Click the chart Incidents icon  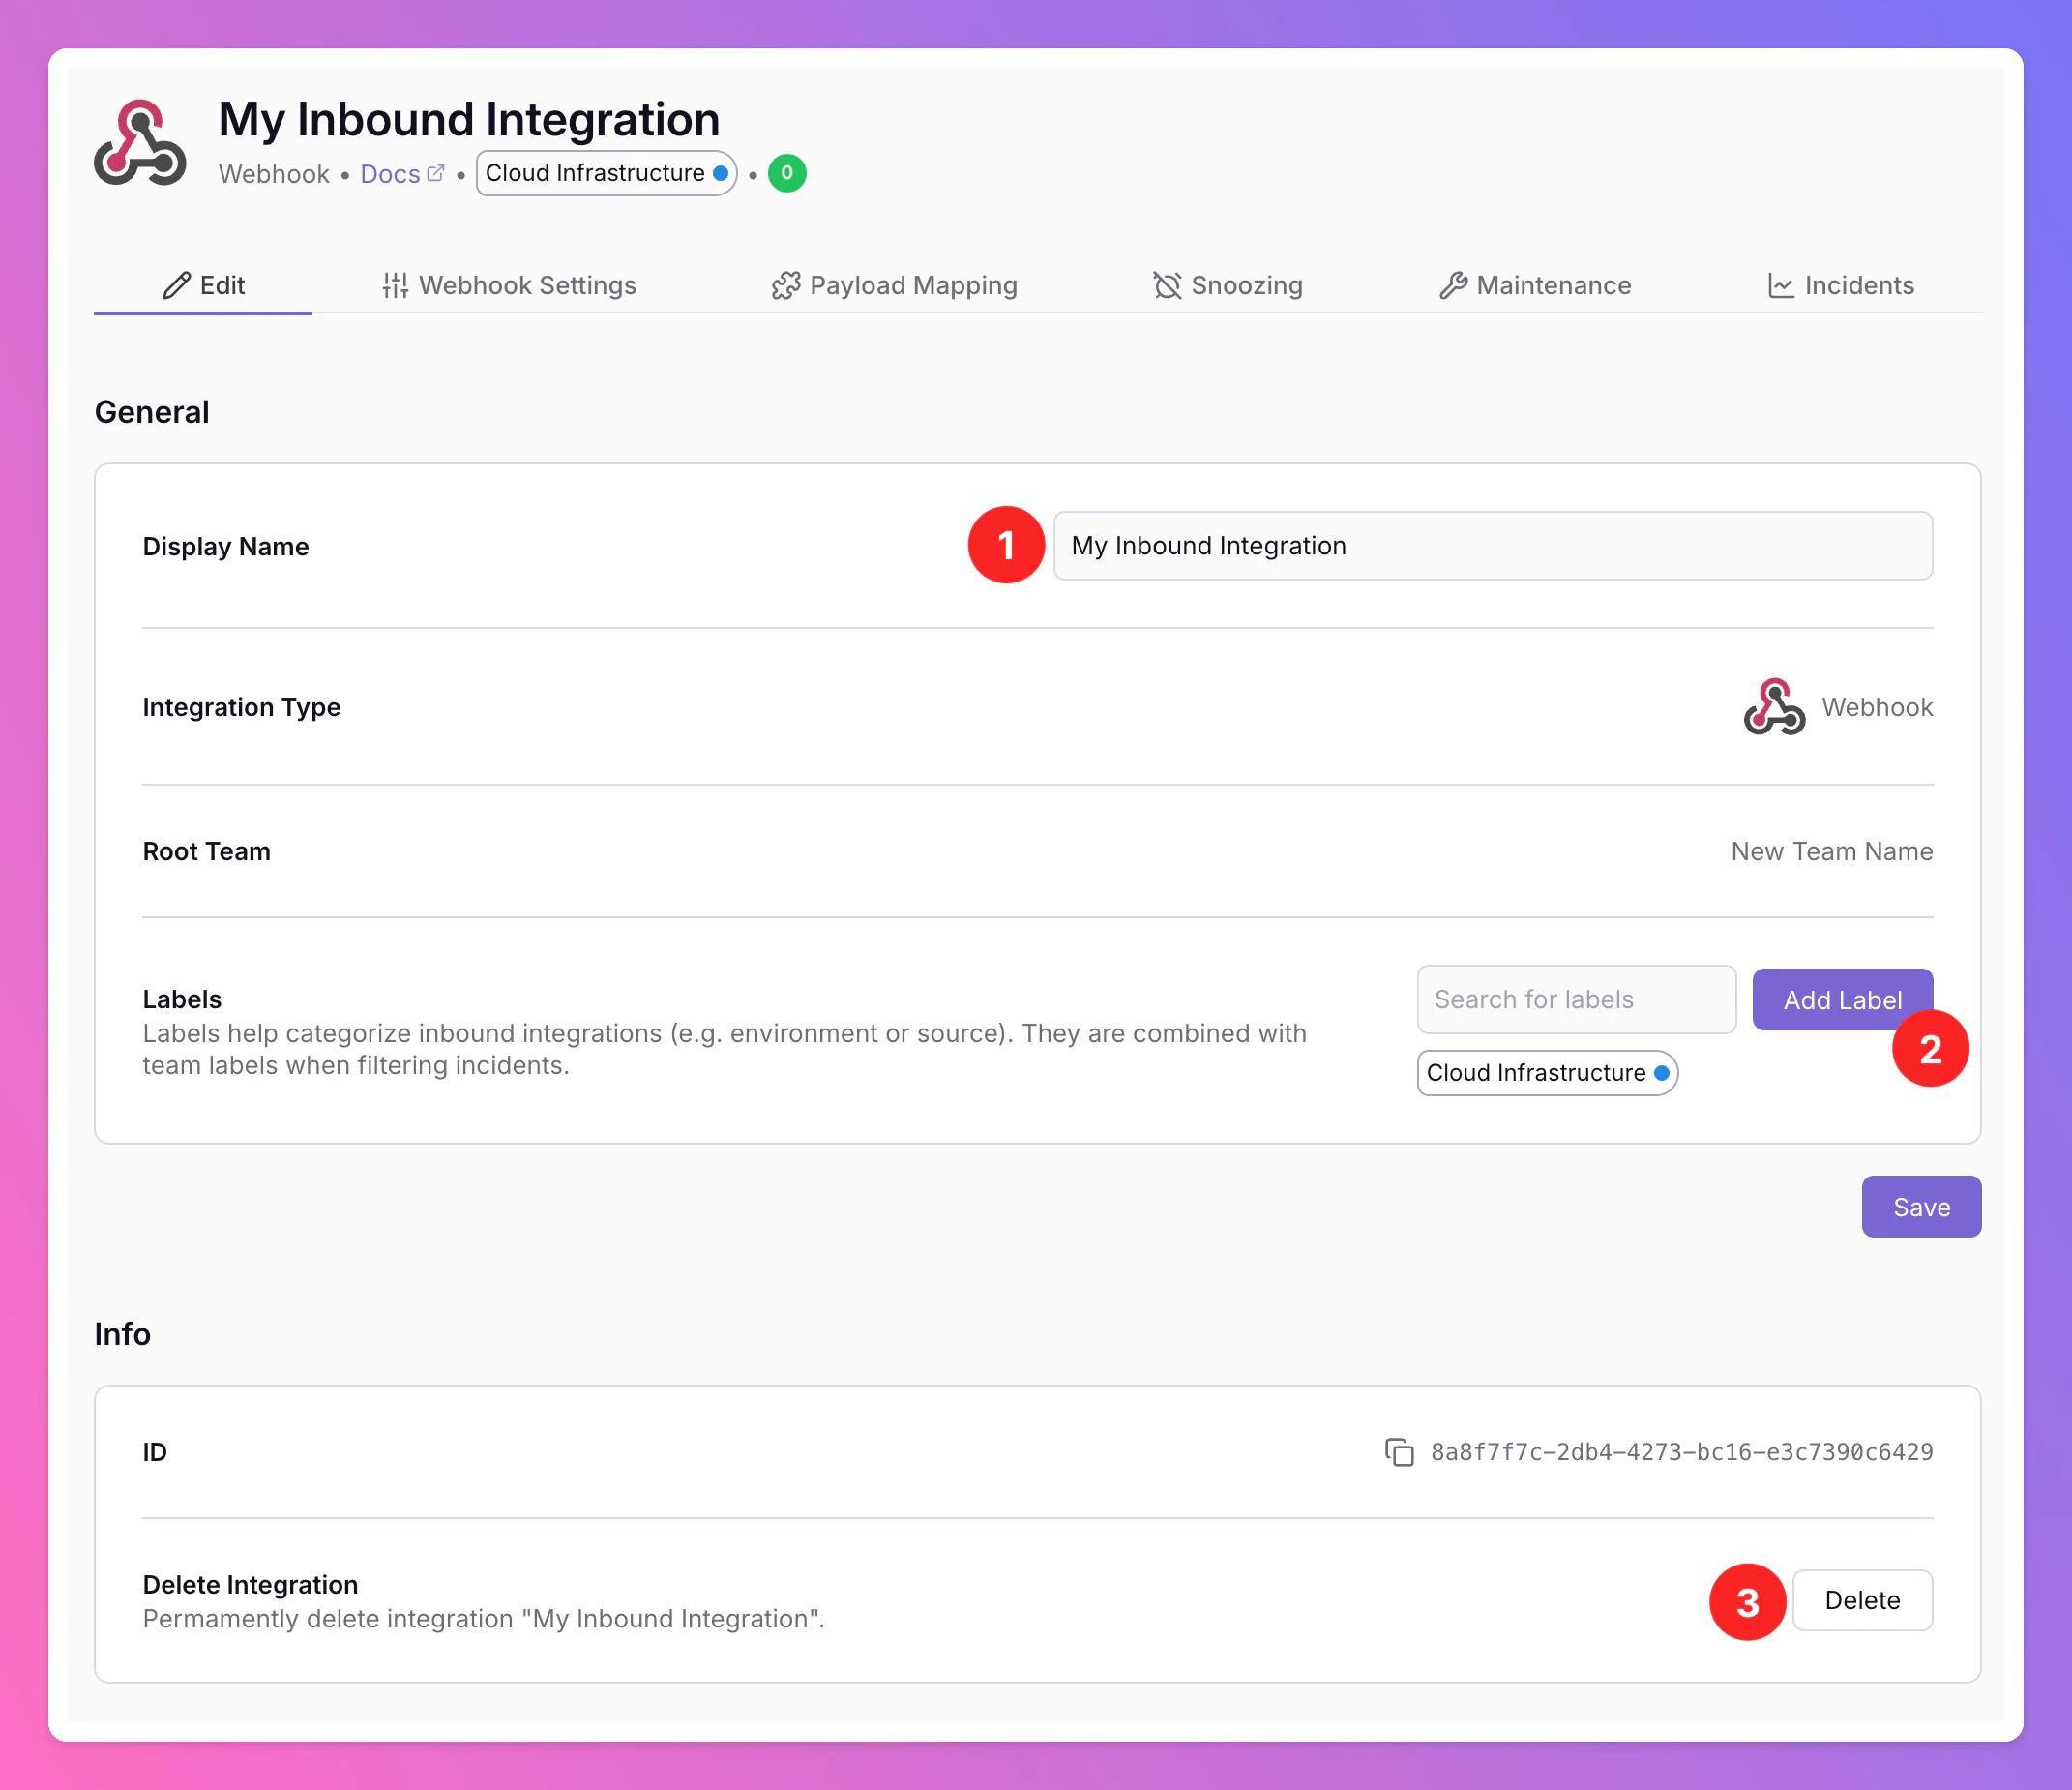(x=1781, y=286)
